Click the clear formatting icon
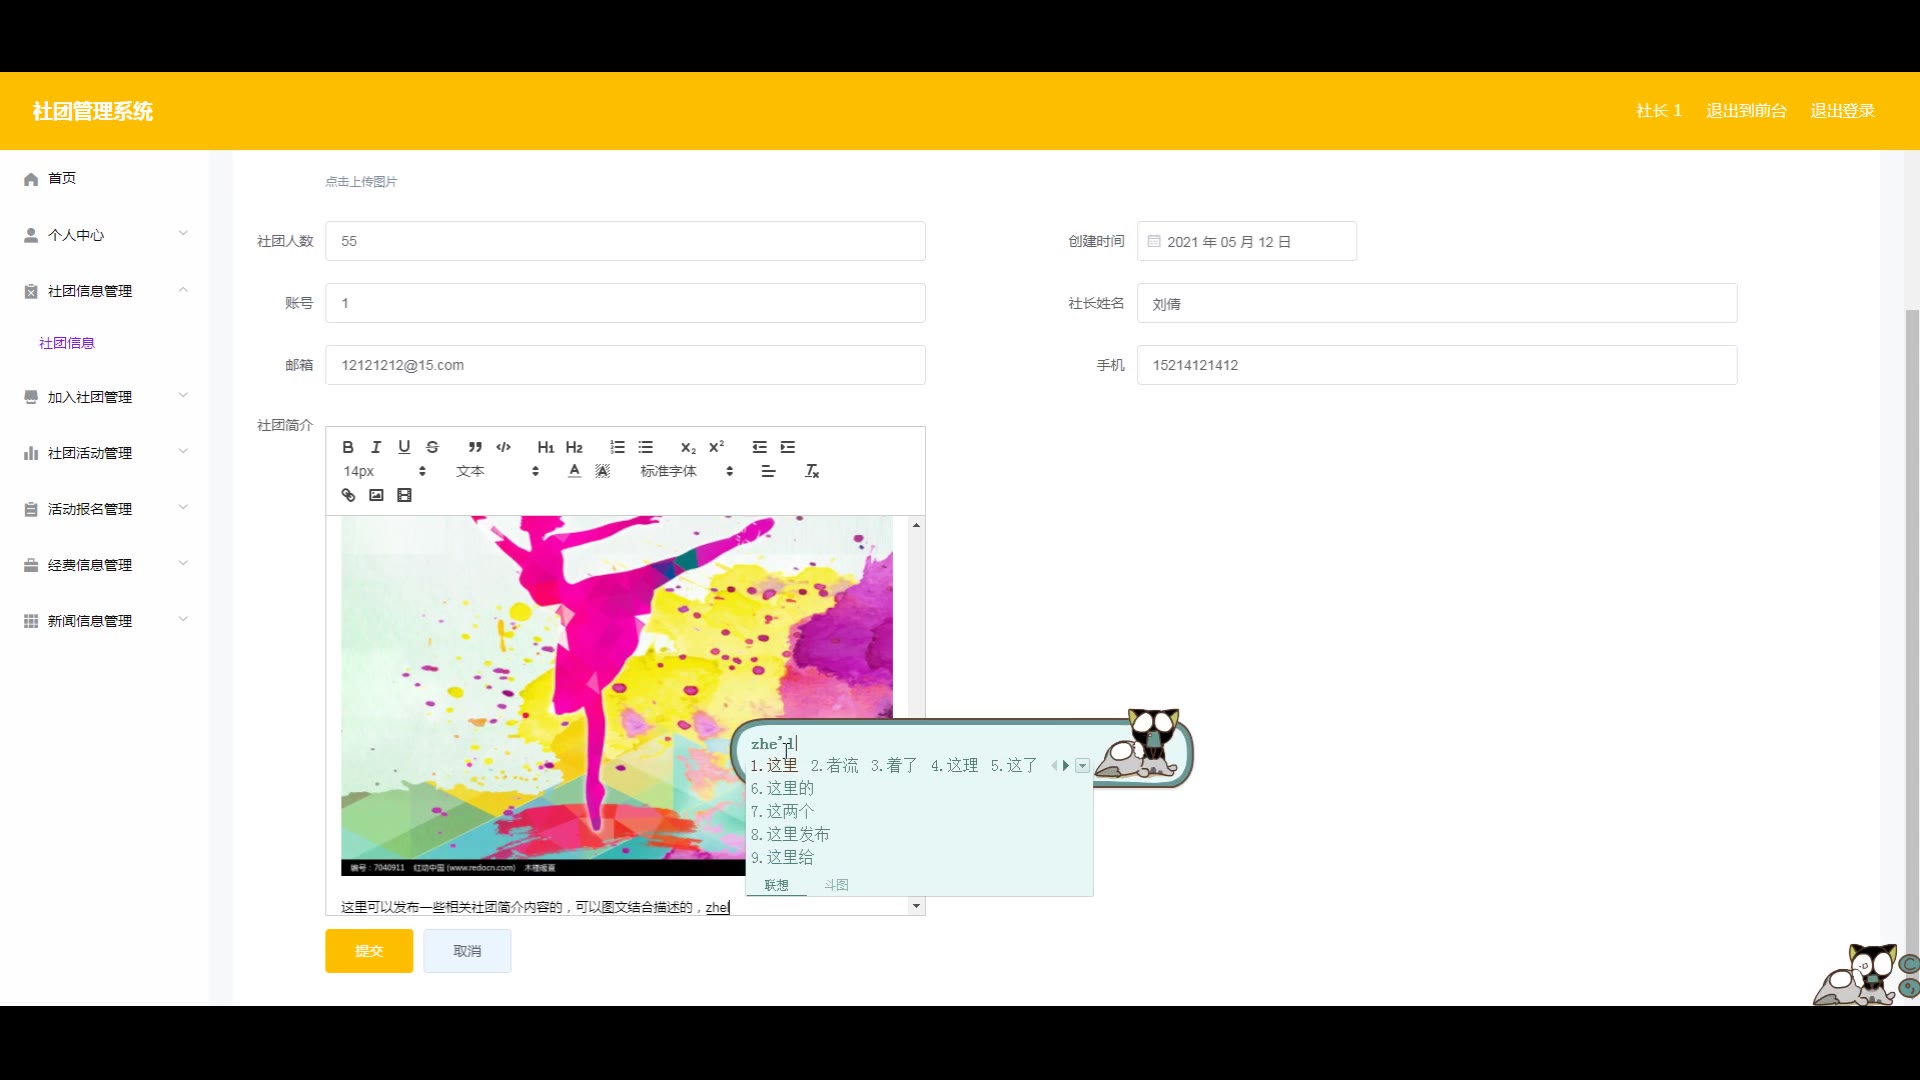Screen dimensions: 1920x1080 812,471
